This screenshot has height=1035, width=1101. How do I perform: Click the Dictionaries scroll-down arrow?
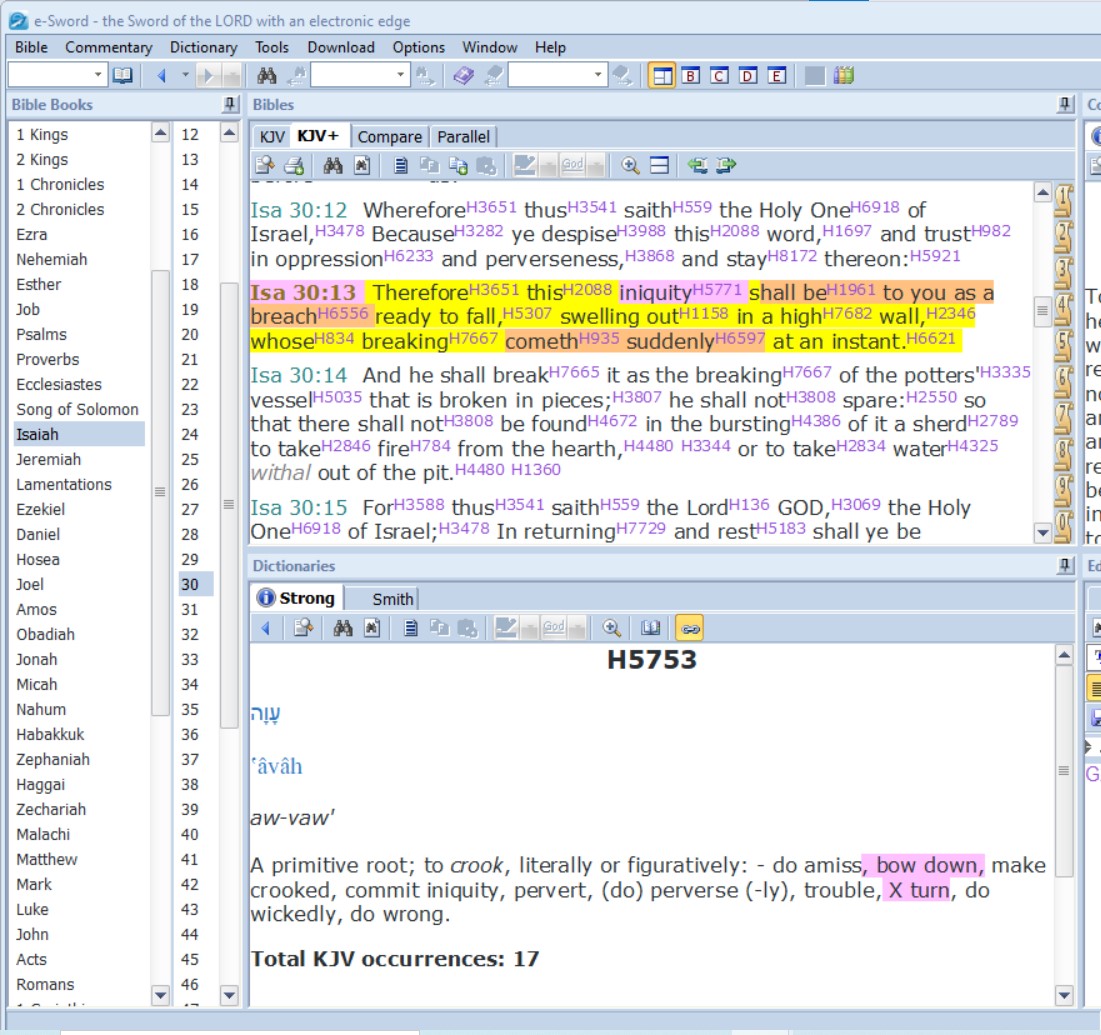point(1064,995)
